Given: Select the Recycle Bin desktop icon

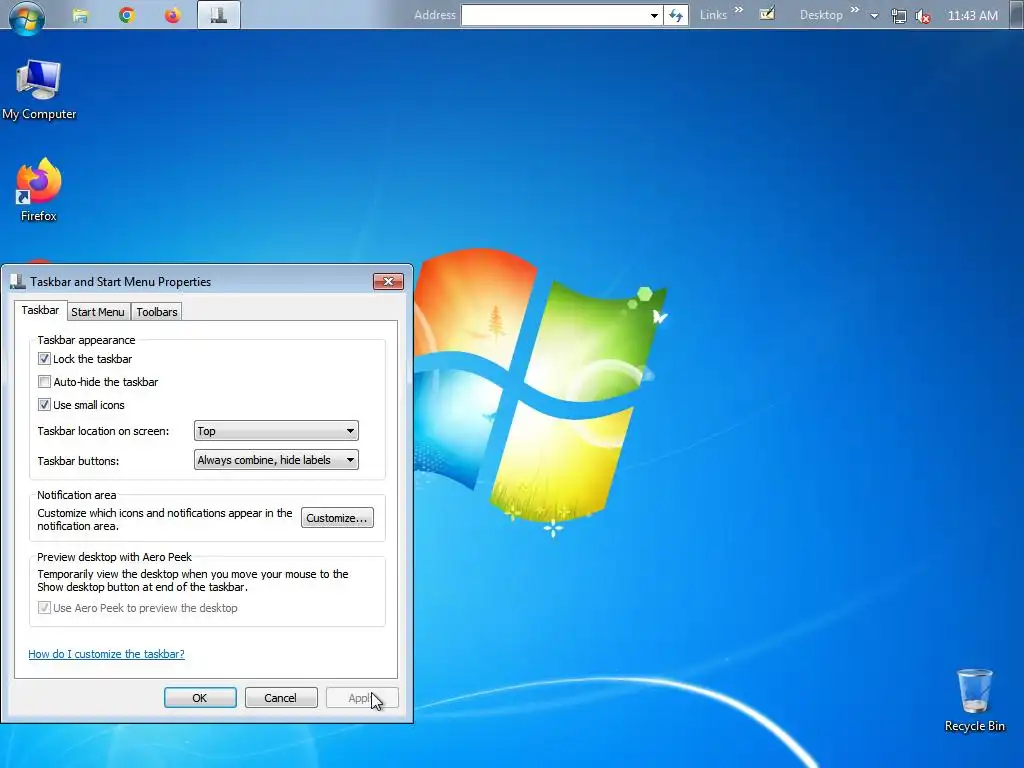Looking at the screenshot, I should point(974,700).
